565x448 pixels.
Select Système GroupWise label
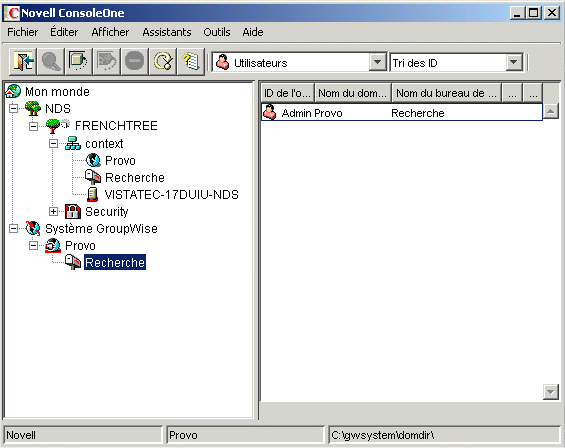coord(101,229)
